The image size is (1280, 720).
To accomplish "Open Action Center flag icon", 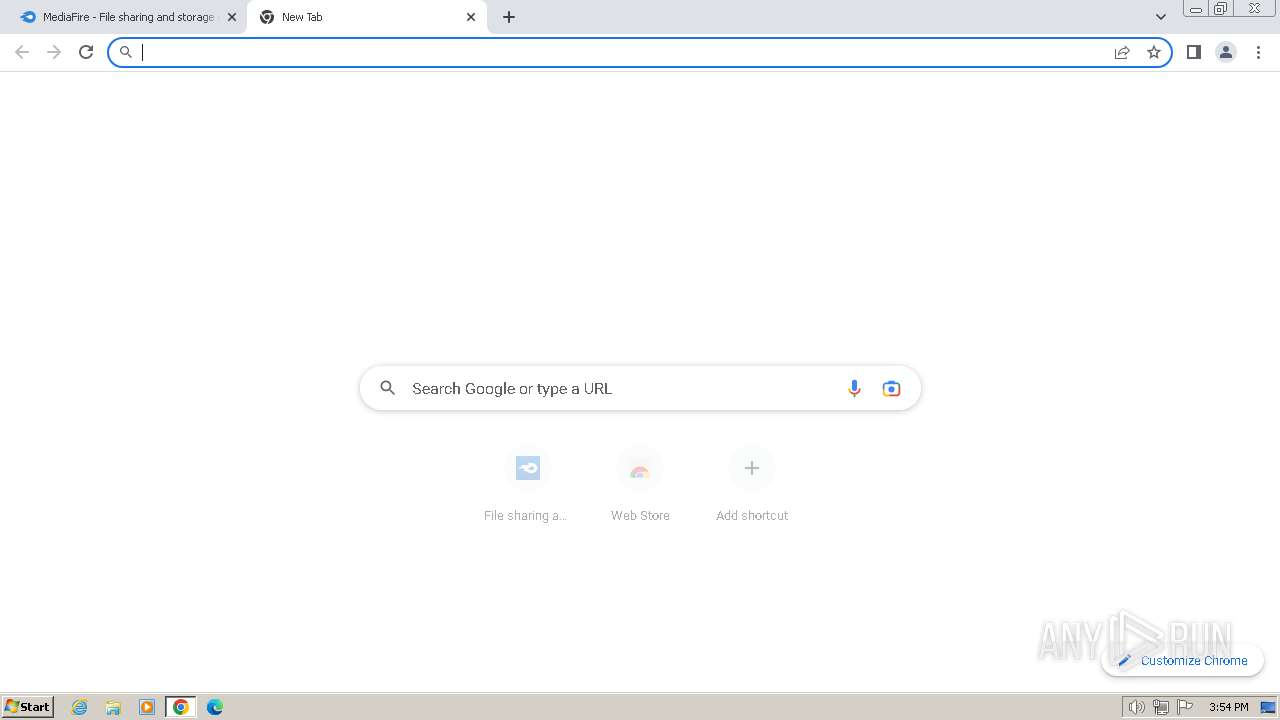I will coord(1185,707).
